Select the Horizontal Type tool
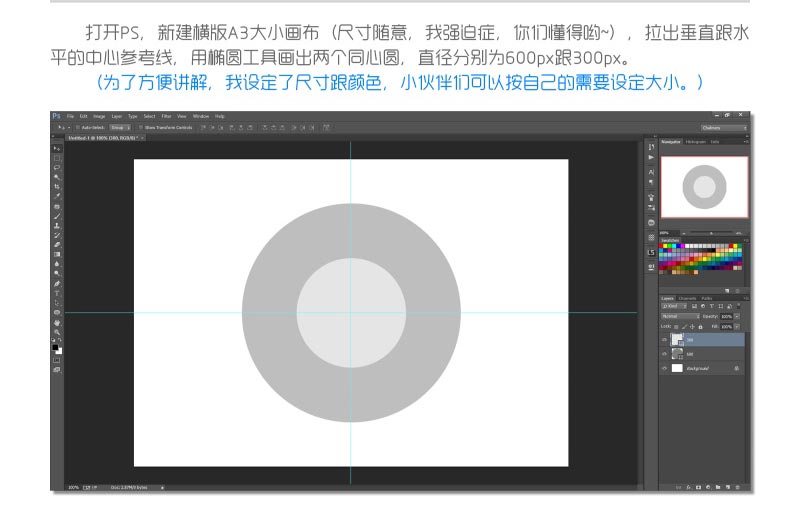The width and height of the screenshot is (800, 505). click(57, 293)
